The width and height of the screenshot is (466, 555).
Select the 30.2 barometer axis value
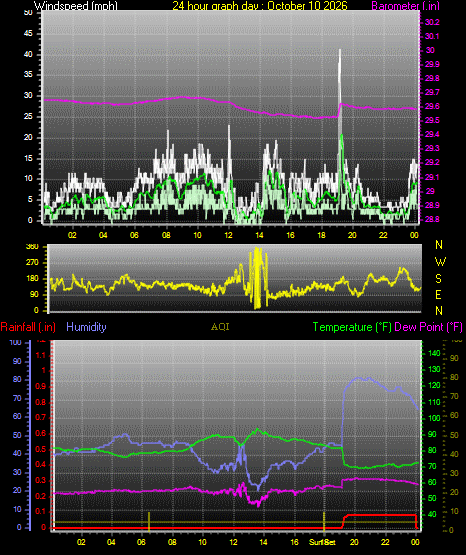[x=432, y=22]
